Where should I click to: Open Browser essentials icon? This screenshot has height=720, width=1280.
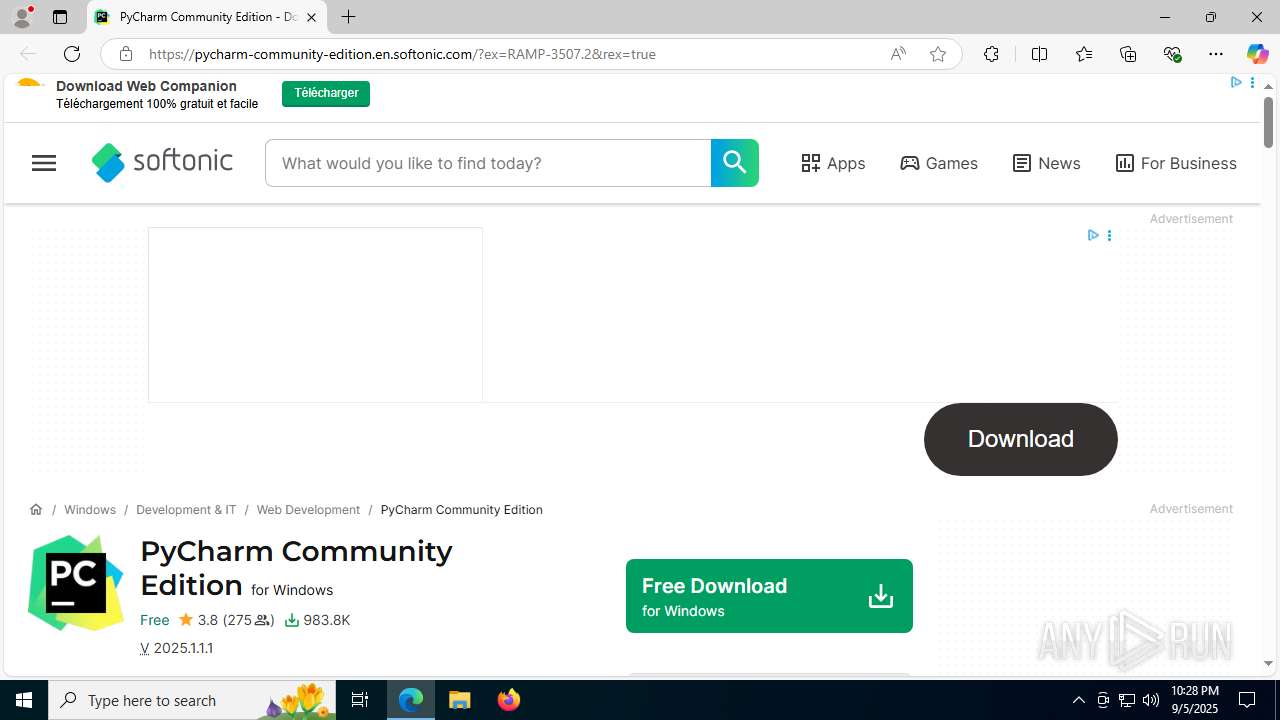(x=1172, y=54)
